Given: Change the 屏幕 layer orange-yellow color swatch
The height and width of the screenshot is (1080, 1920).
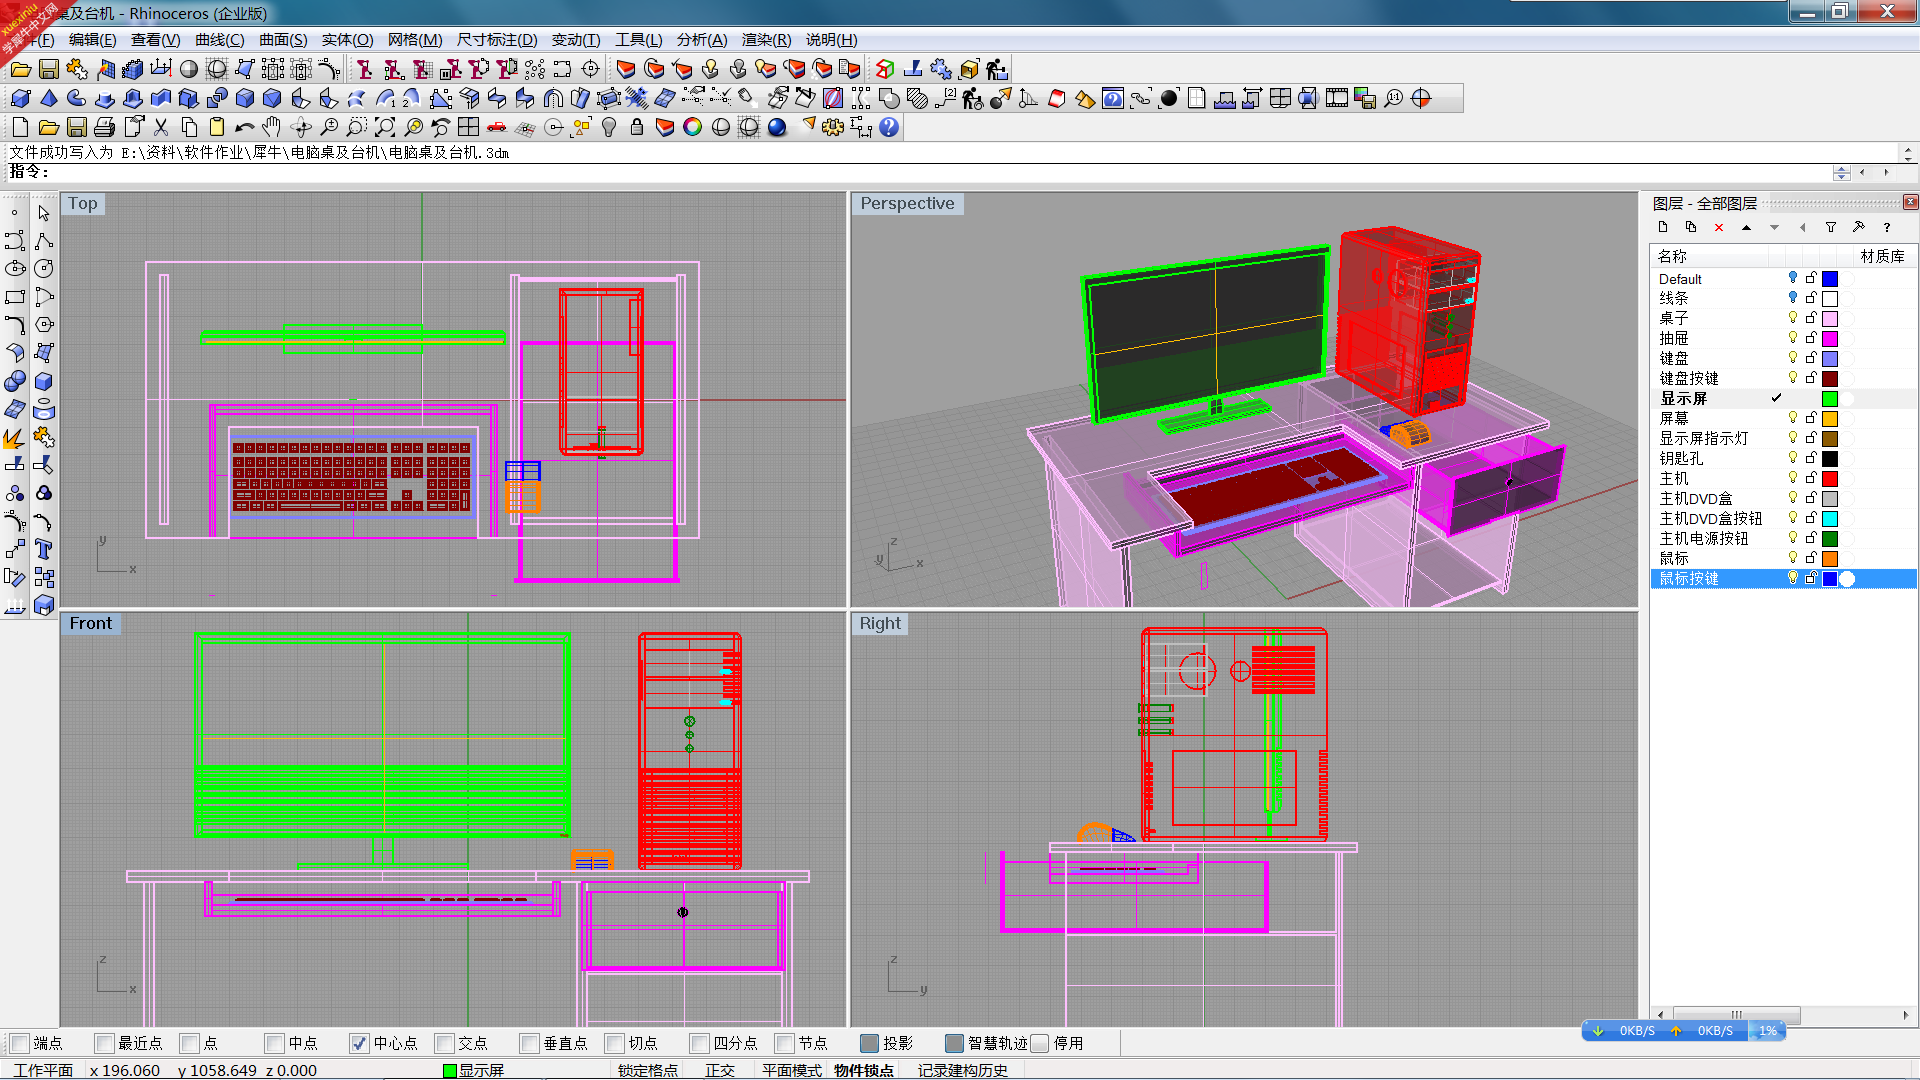Looking at the screenshot, I should [x=1830, y=418].
